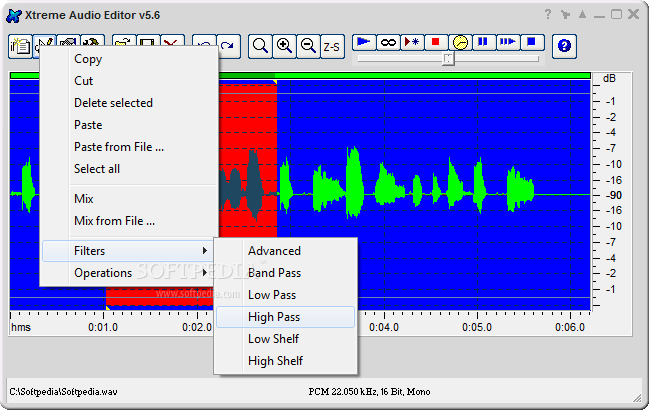Viewport: 649px width, 410px height.
Task: Click the -90 dB scale label
Action: point(614,195)
